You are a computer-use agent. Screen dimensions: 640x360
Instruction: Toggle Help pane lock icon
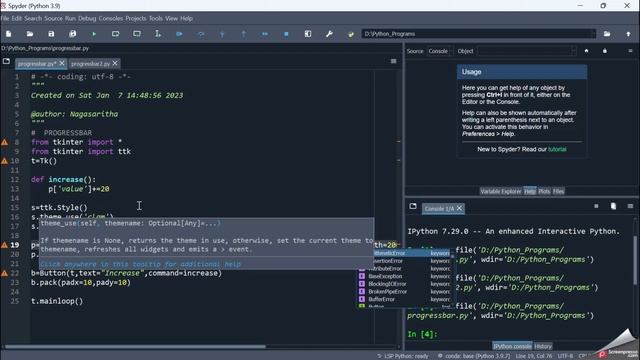pos(605,51)
